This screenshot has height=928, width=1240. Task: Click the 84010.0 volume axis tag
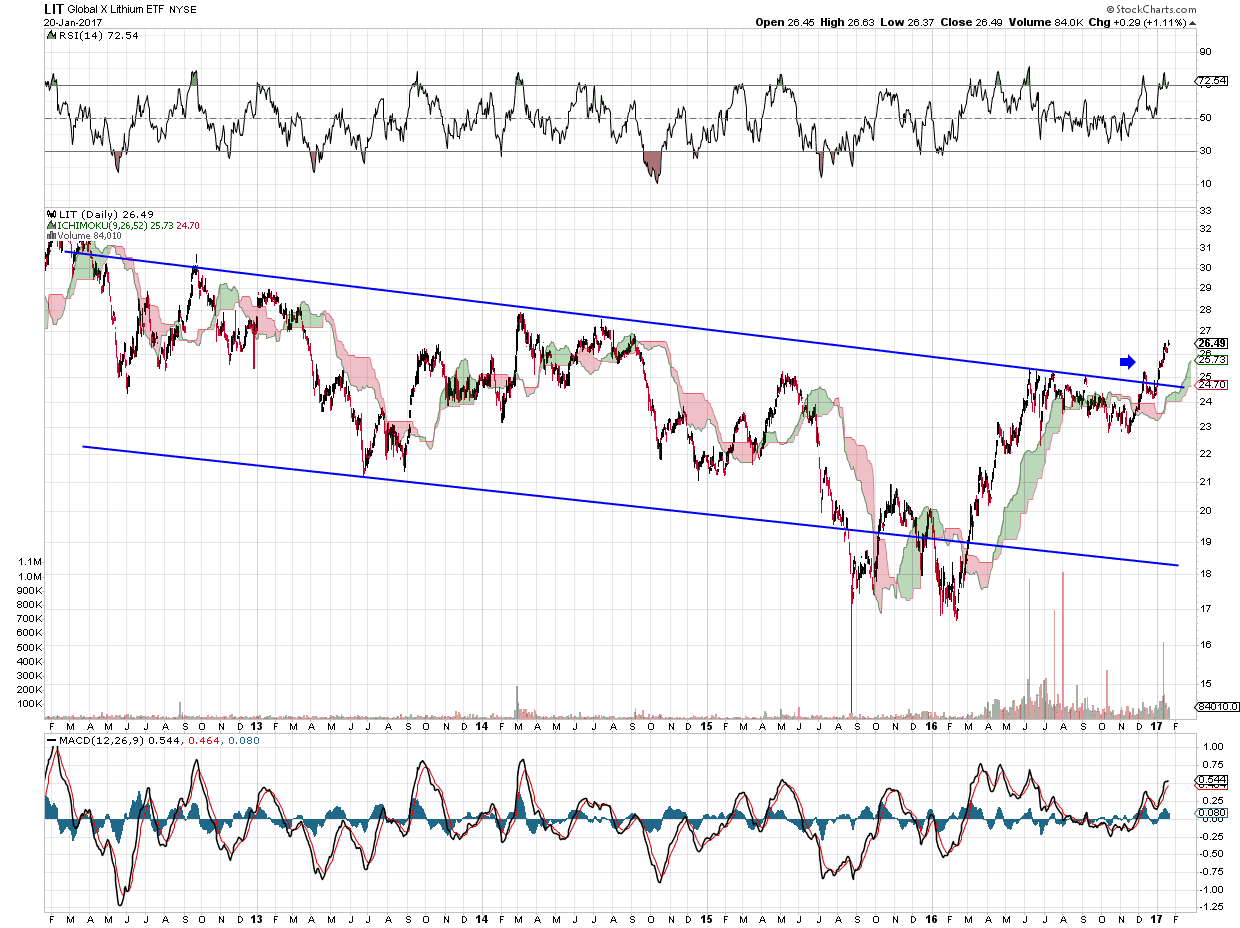1214,706
